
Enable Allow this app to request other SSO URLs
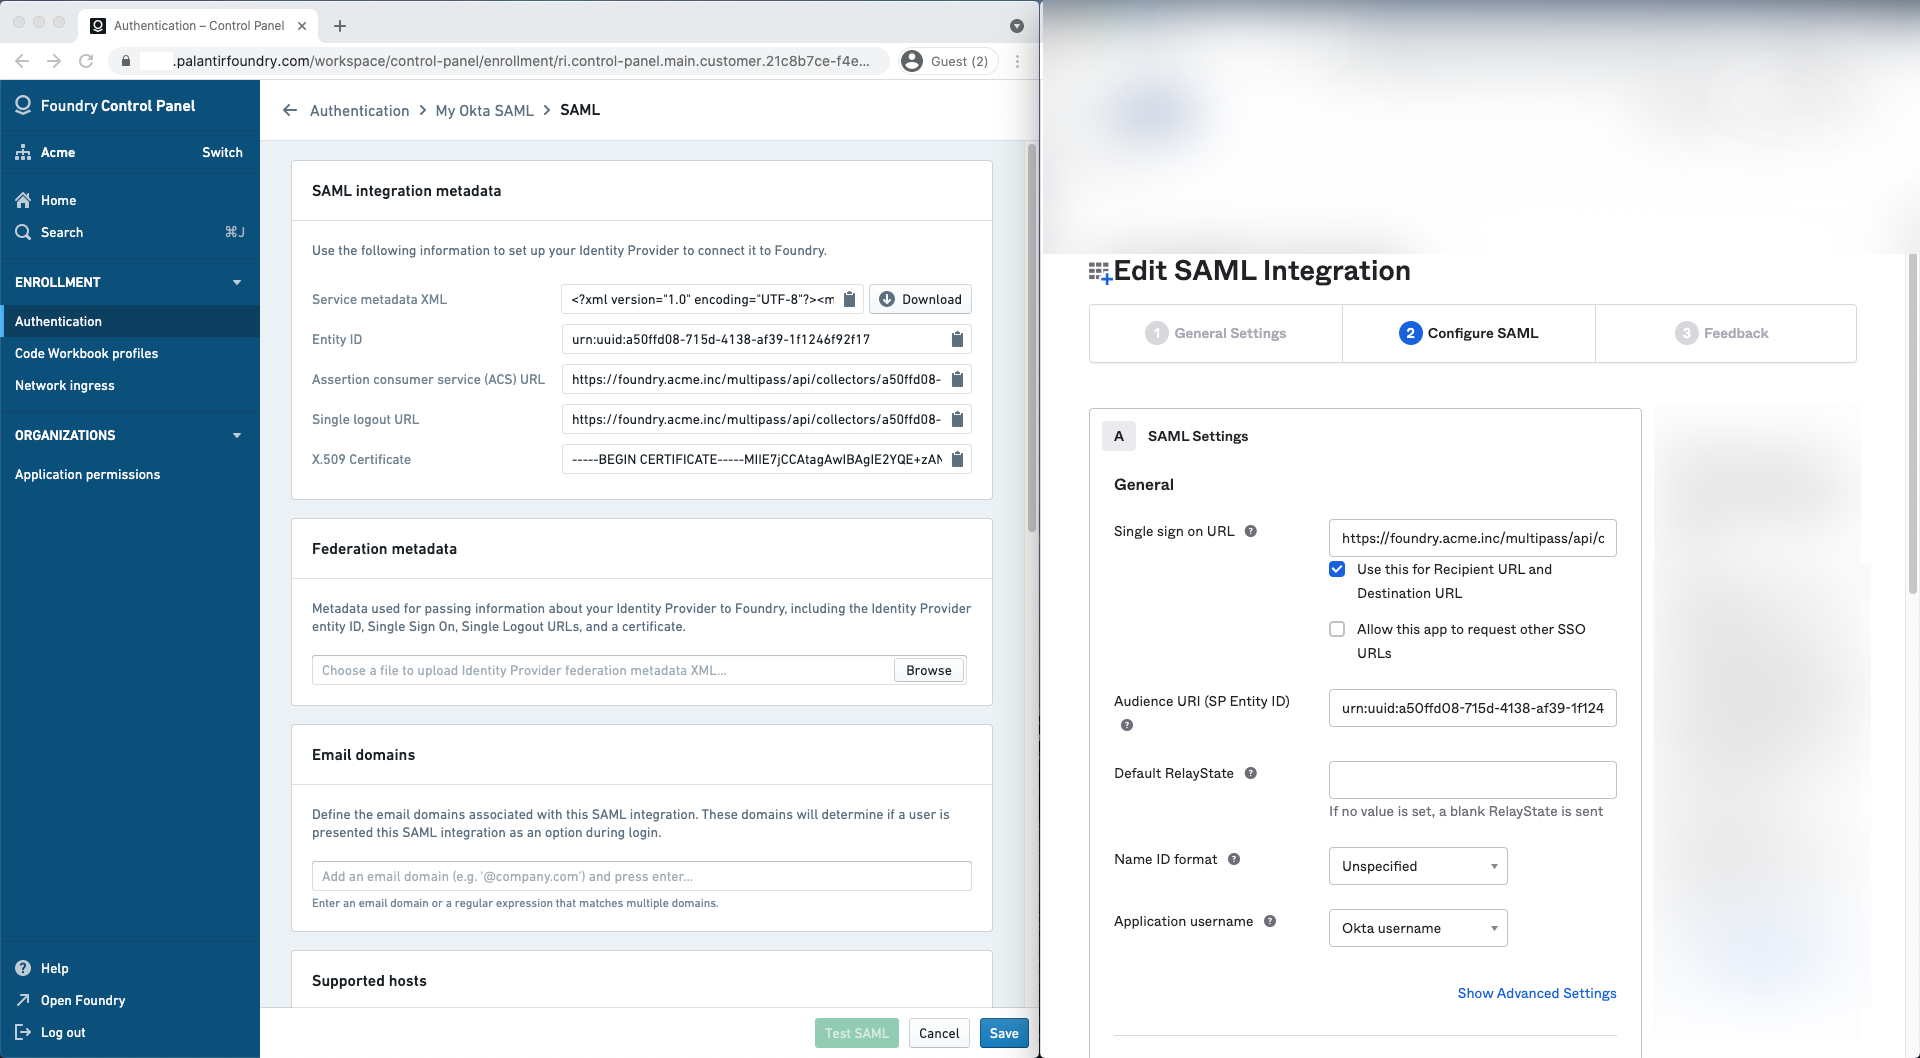[x=1337, y=629]
